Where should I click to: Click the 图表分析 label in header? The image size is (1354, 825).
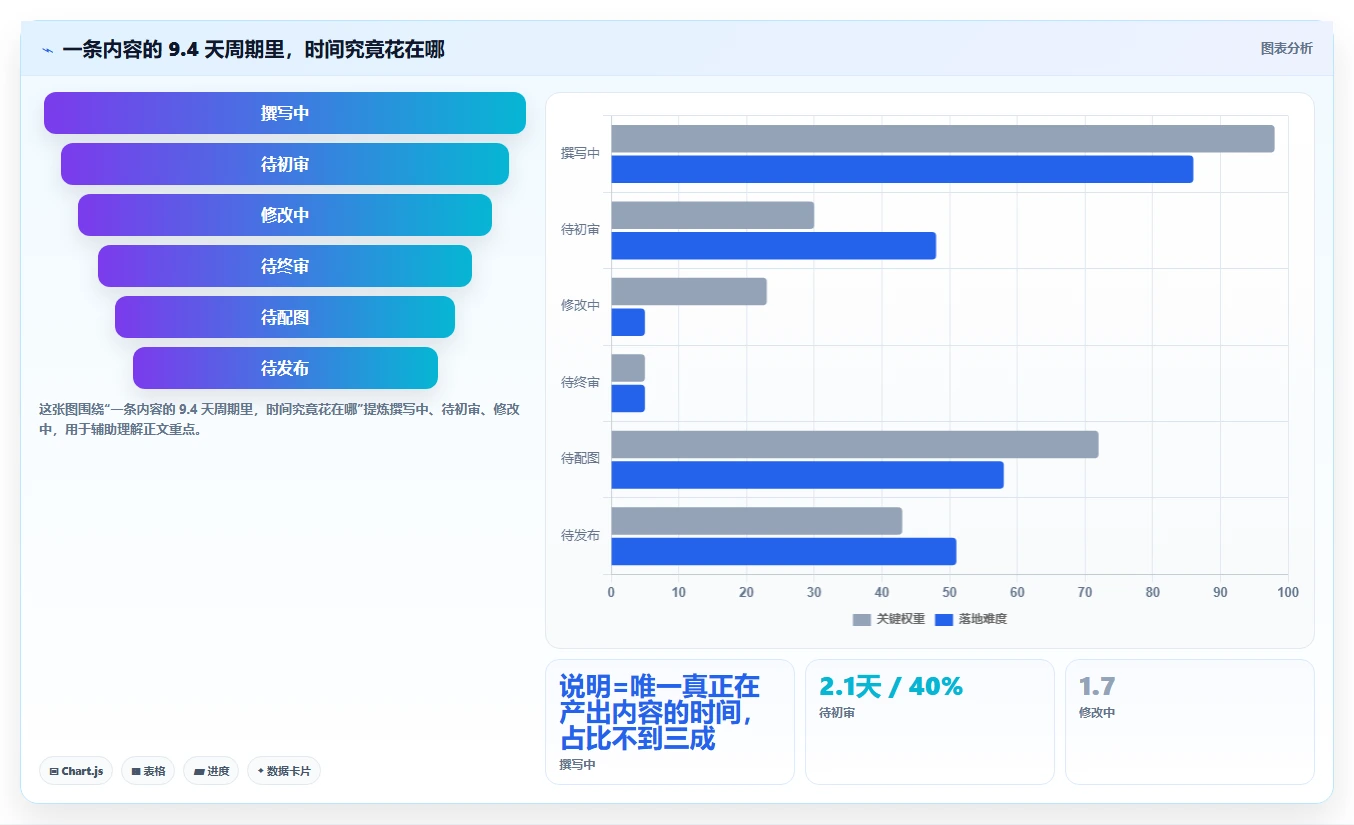pyautogui.click(x=1286, y=48)
